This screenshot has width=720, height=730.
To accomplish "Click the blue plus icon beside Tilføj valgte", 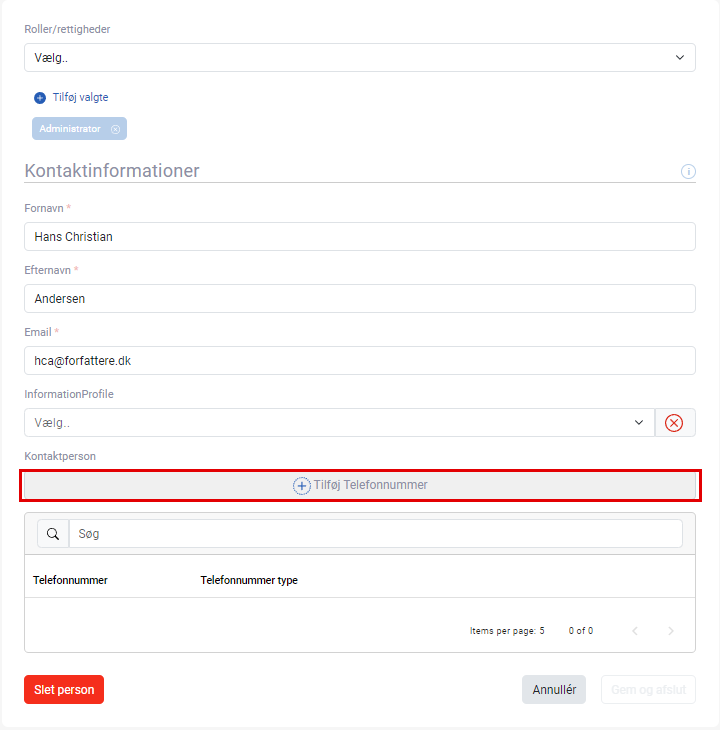I will tap(40, 98).
